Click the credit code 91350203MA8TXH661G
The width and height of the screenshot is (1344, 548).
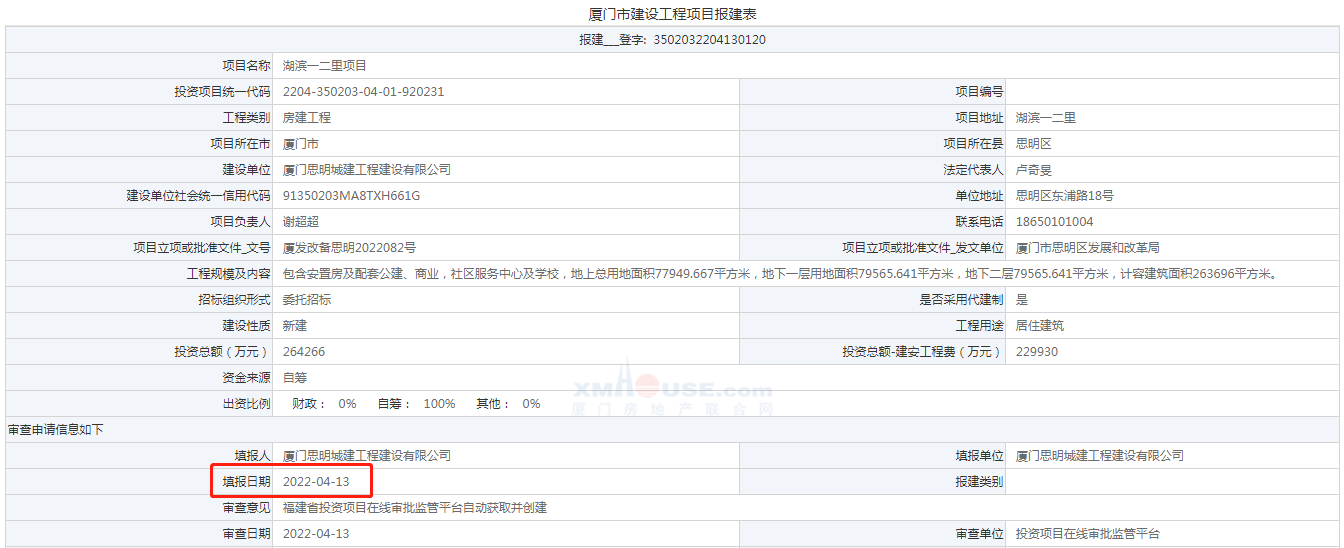(x=351, y=196)
